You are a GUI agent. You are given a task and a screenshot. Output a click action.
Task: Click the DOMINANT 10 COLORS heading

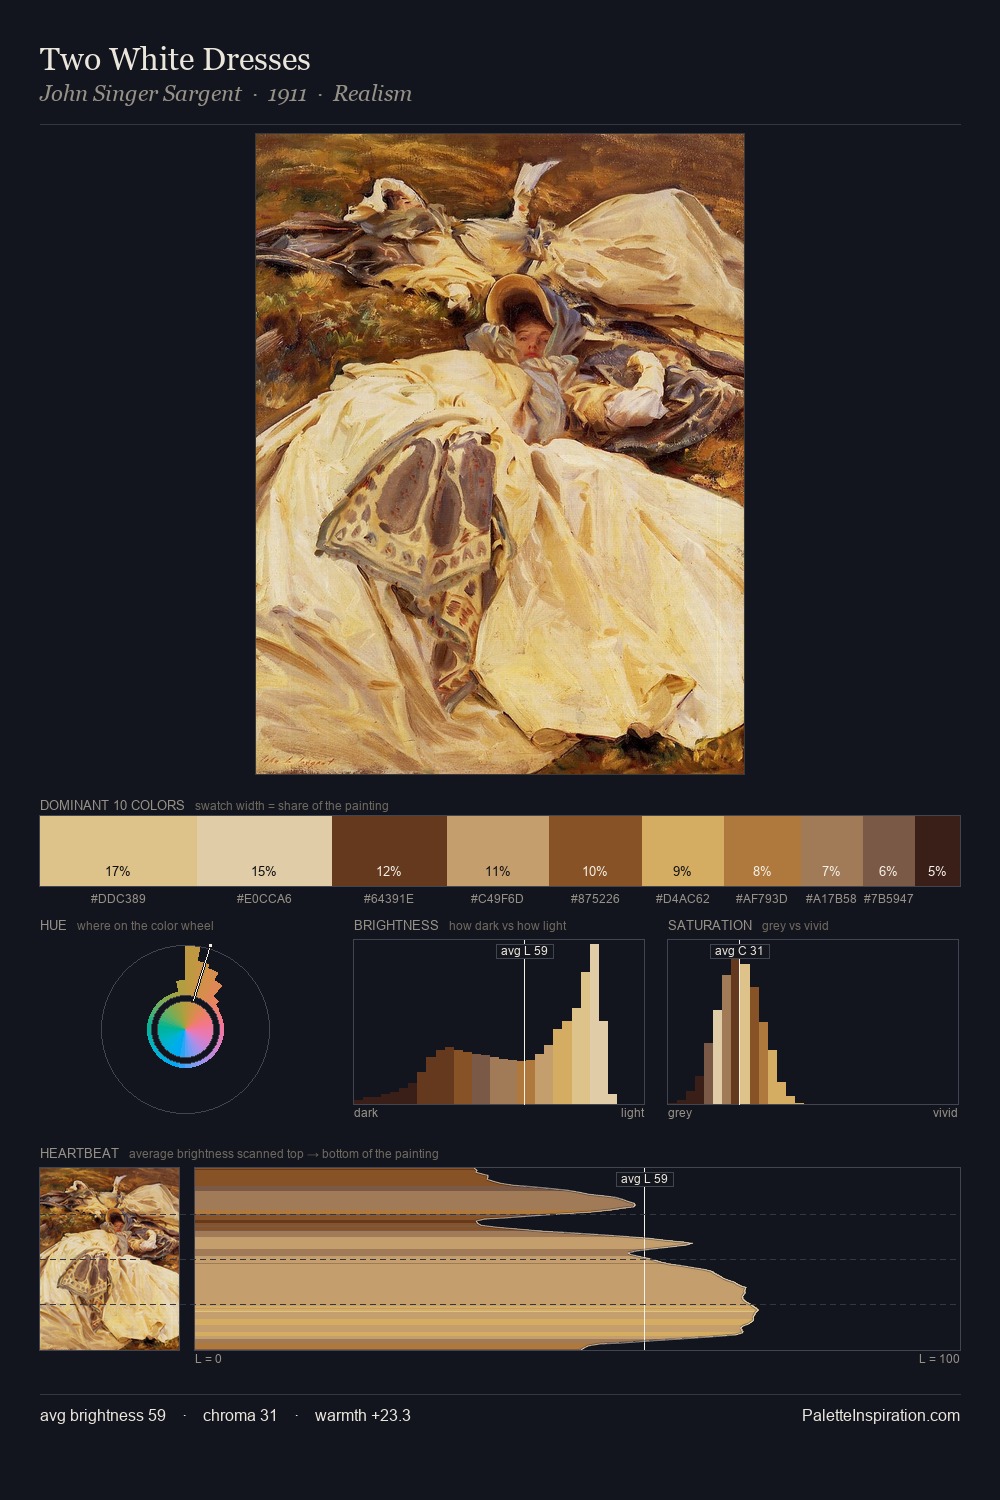tap(112, 805)
